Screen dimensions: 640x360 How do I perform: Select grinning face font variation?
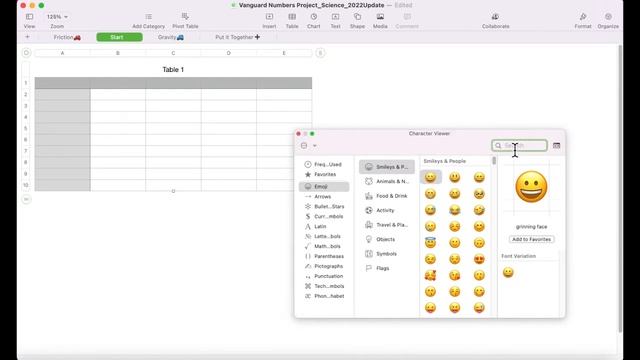point(508,272)
